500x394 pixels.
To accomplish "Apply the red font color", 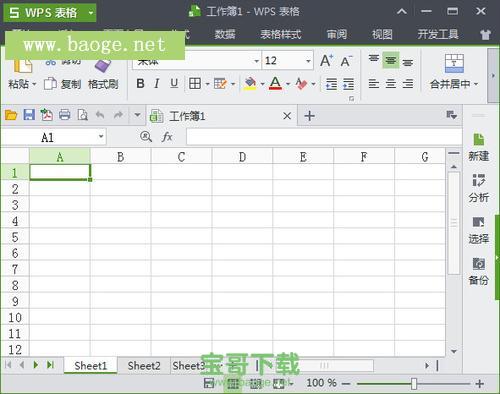I will (x=275, y=83).
